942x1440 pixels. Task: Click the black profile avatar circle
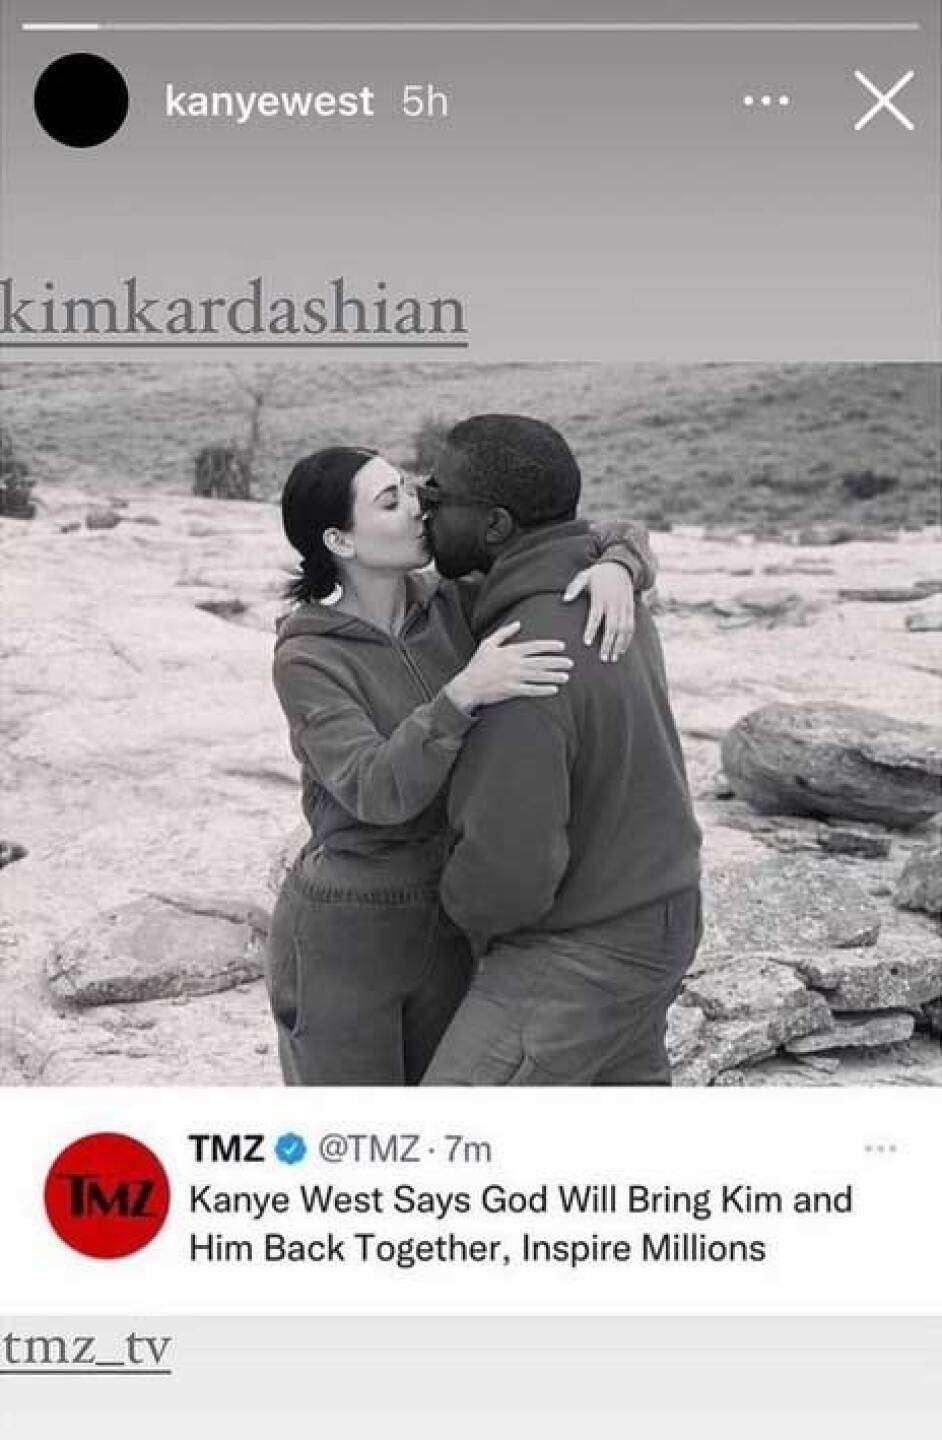coord(81,101)
